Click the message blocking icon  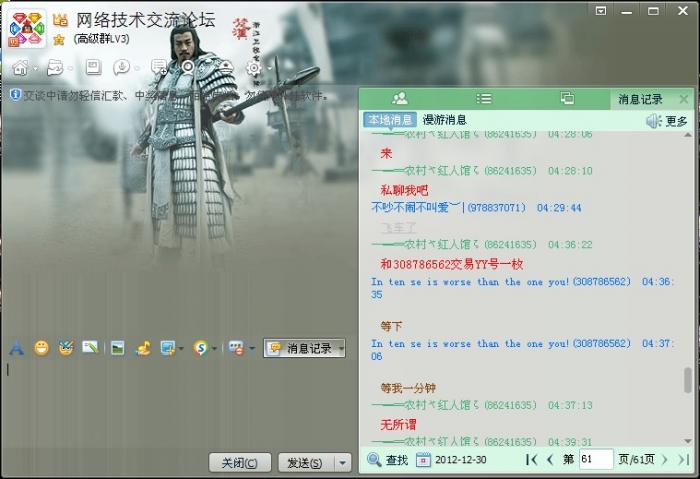pos(236,348)
